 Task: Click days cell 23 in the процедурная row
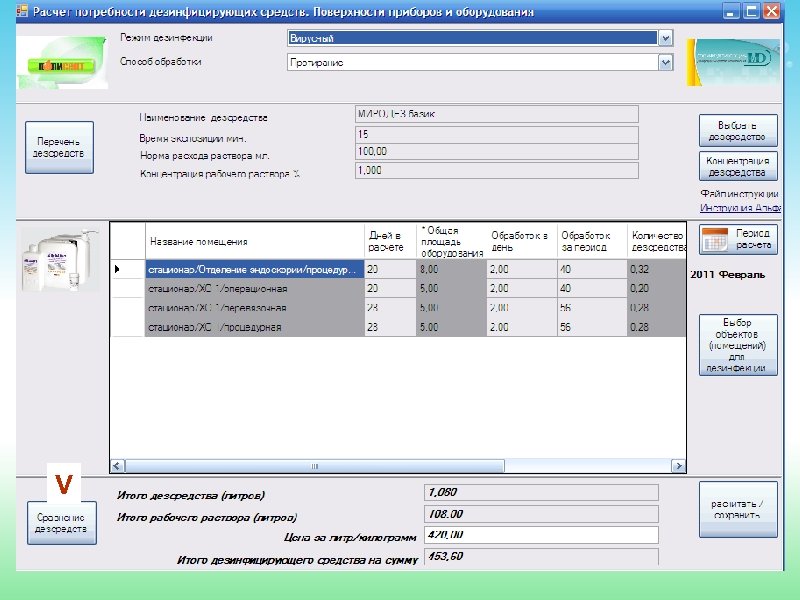click(390, 327)
